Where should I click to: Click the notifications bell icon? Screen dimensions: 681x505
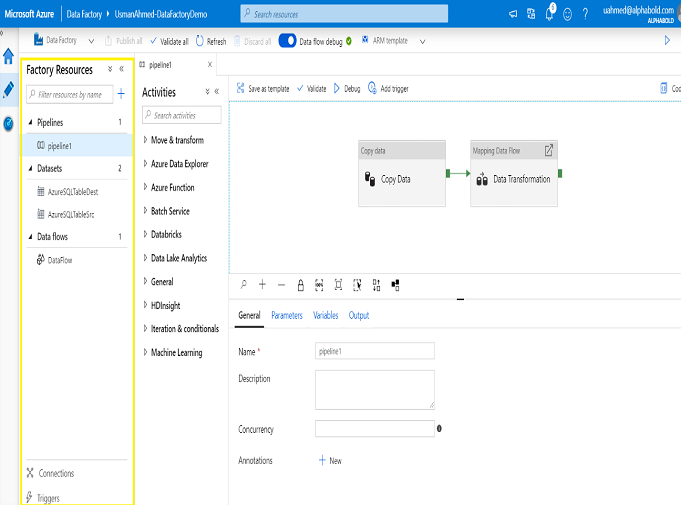point(549,14)
